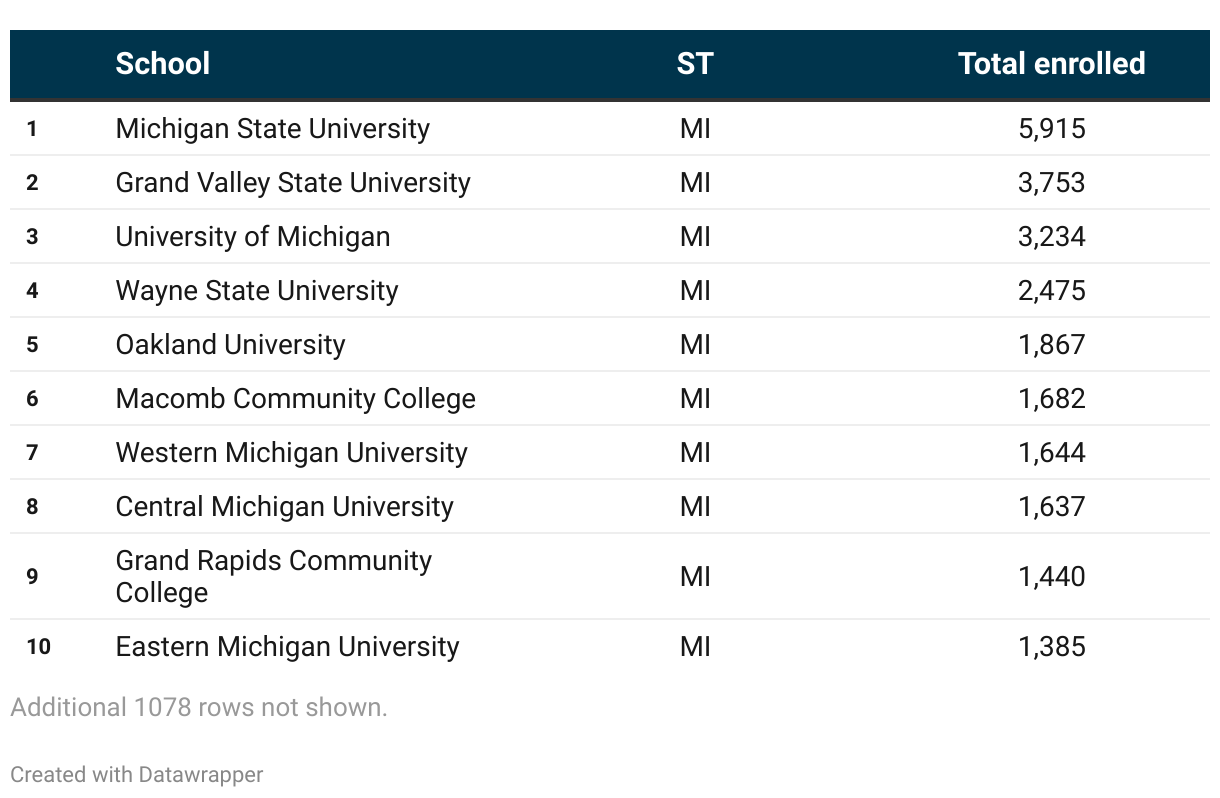Screen dimensions: 1220x798
Task: Sort by Total enrolled column header
Action: [x=1051, y=64]
